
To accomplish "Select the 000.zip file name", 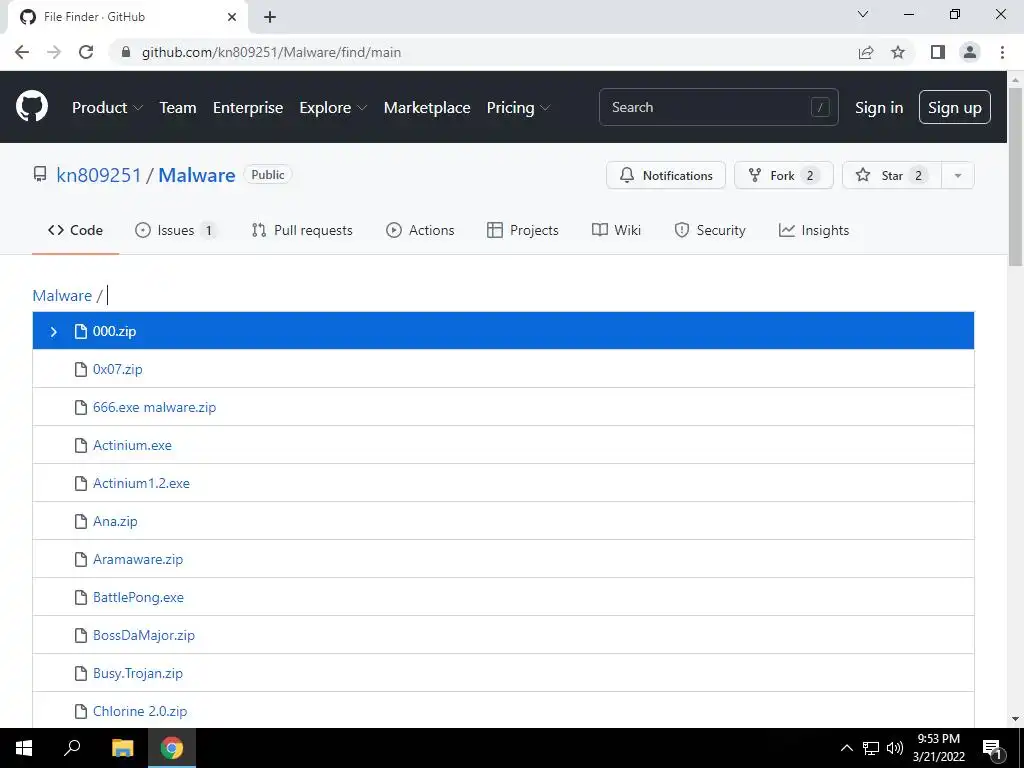I will [114, 331].
